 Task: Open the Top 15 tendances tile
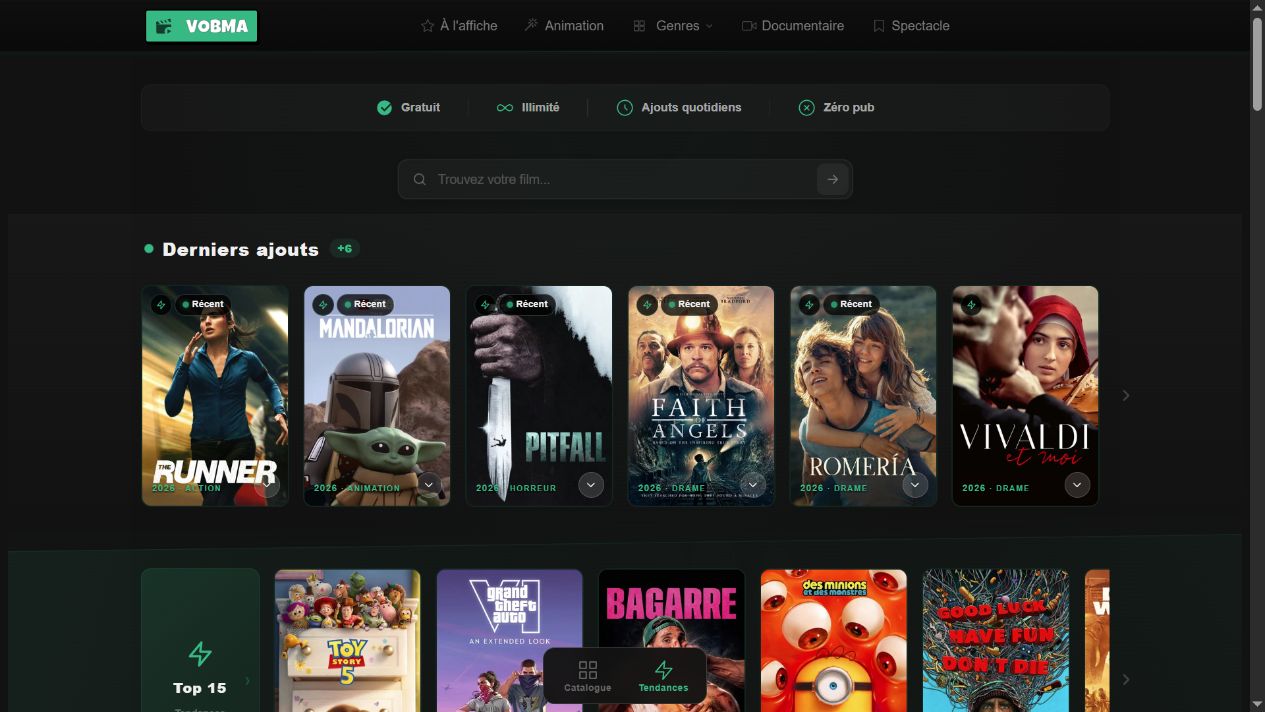(200, 640)
